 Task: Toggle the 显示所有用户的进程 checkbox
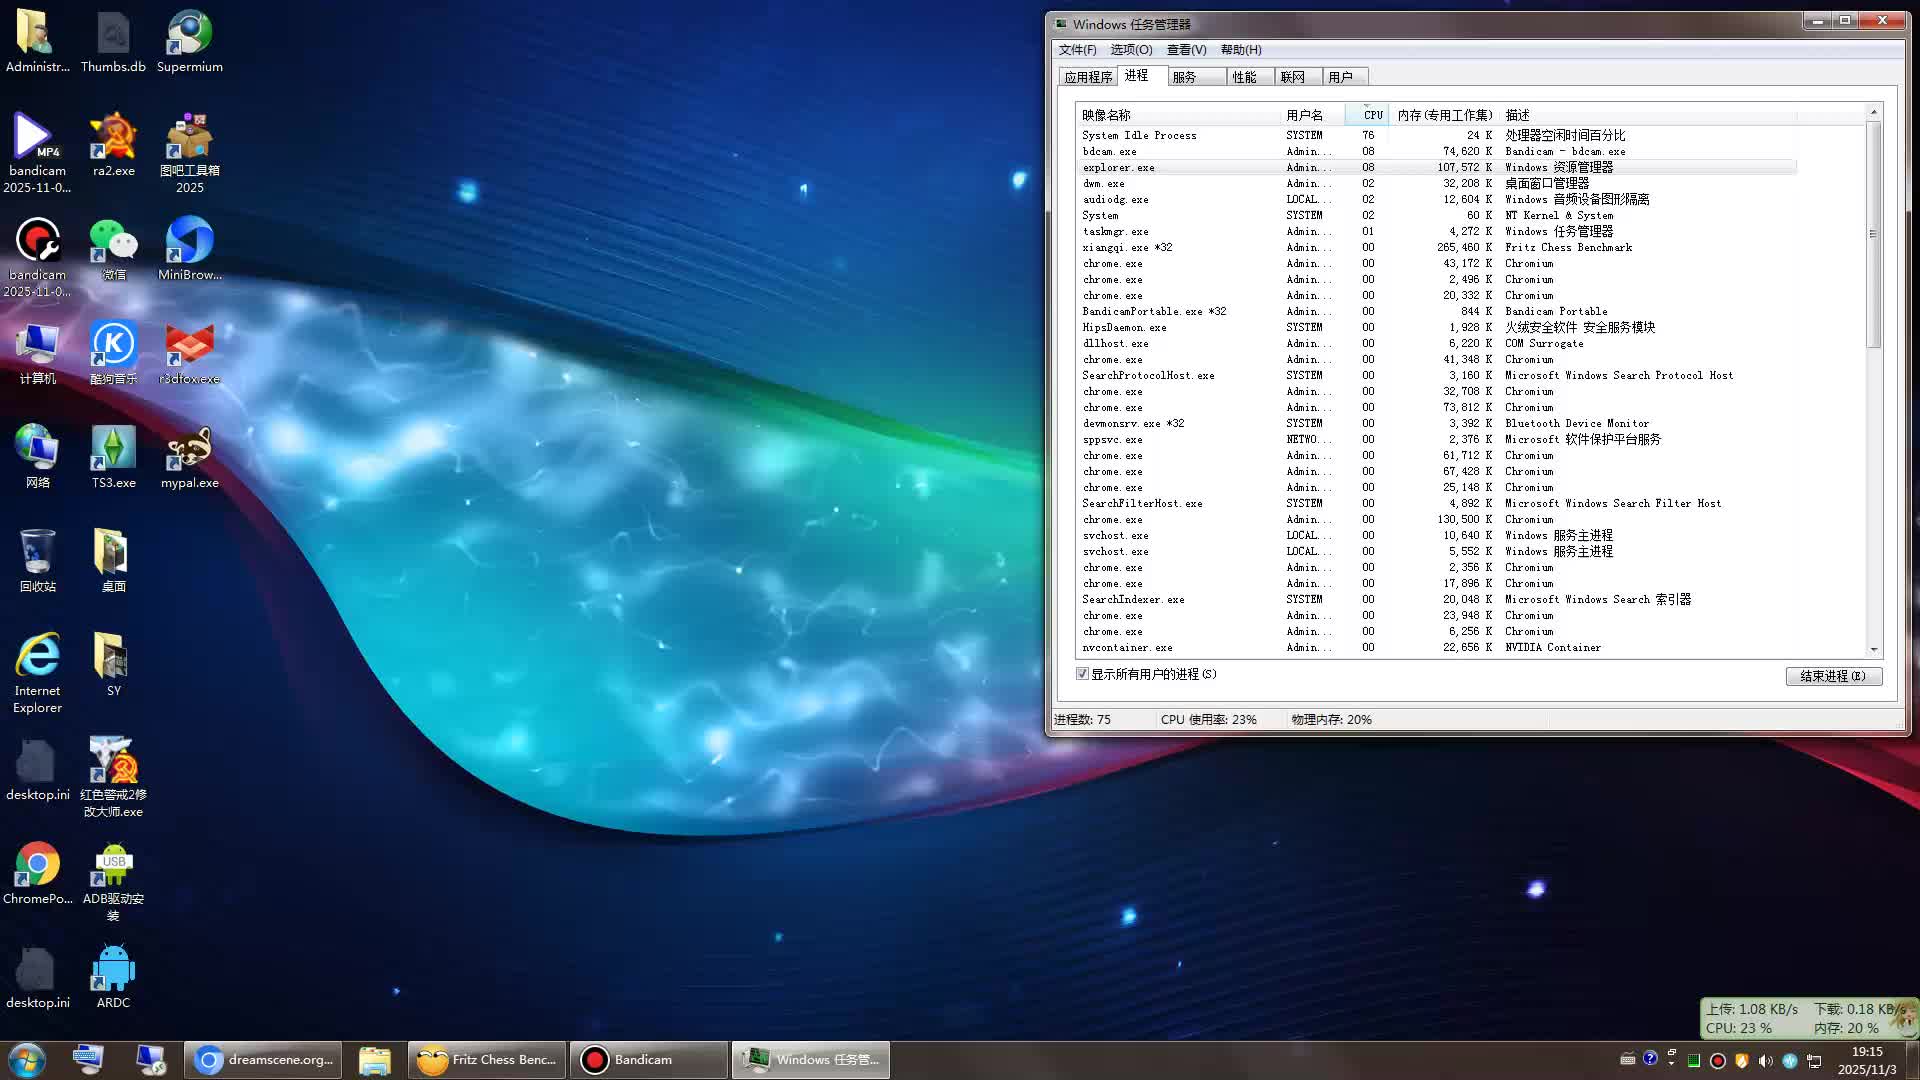tap(1082, 673)
